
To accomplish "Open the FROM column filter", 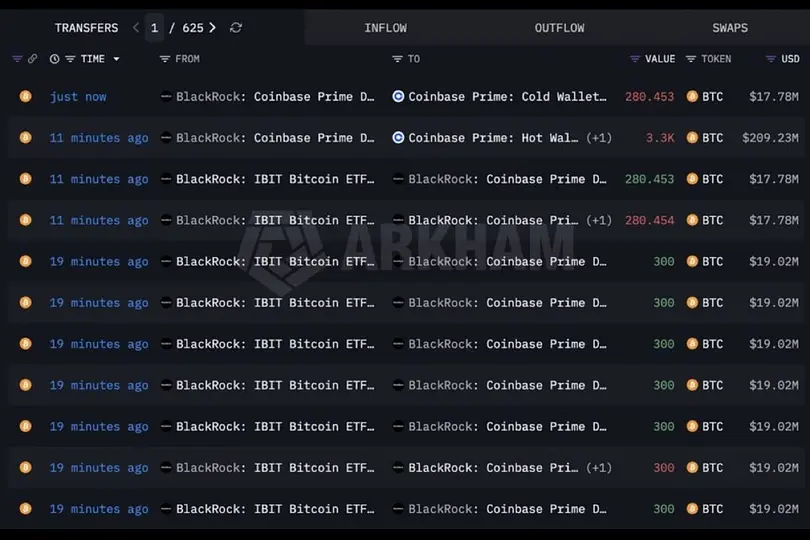I will (165, 59).
